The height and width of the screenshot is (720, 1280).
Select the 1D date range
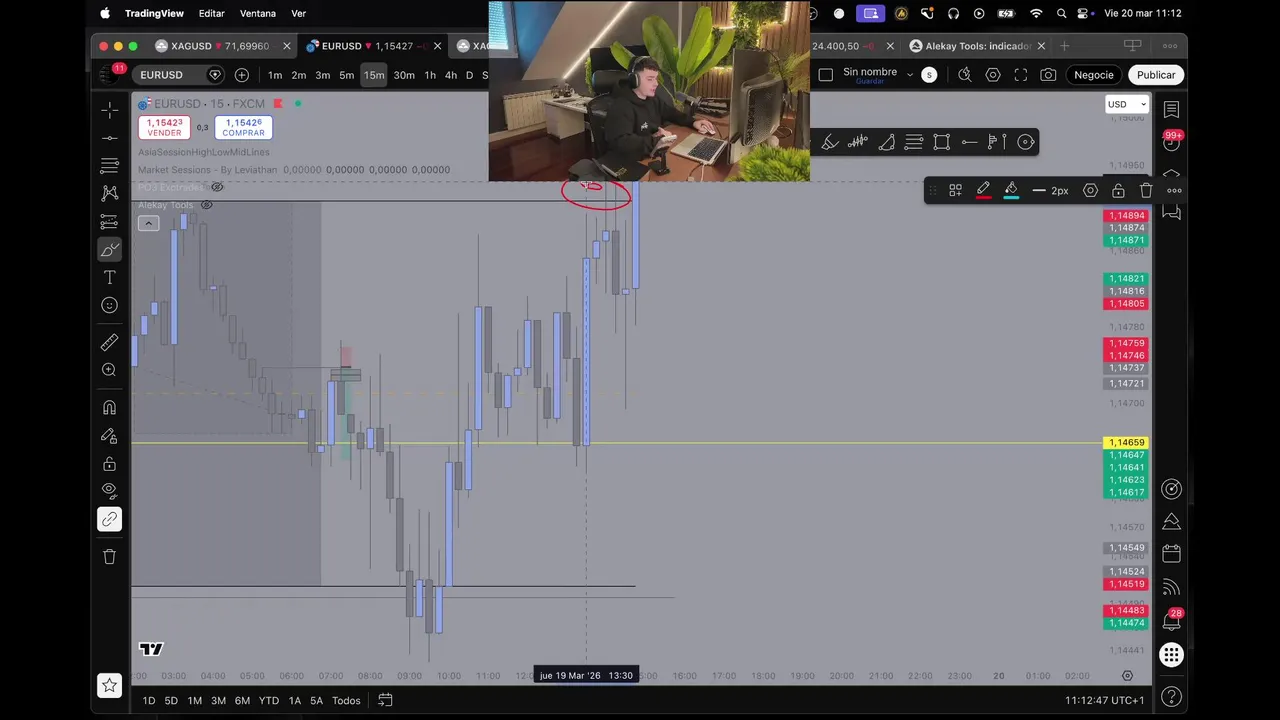click(x=149, y=700)
